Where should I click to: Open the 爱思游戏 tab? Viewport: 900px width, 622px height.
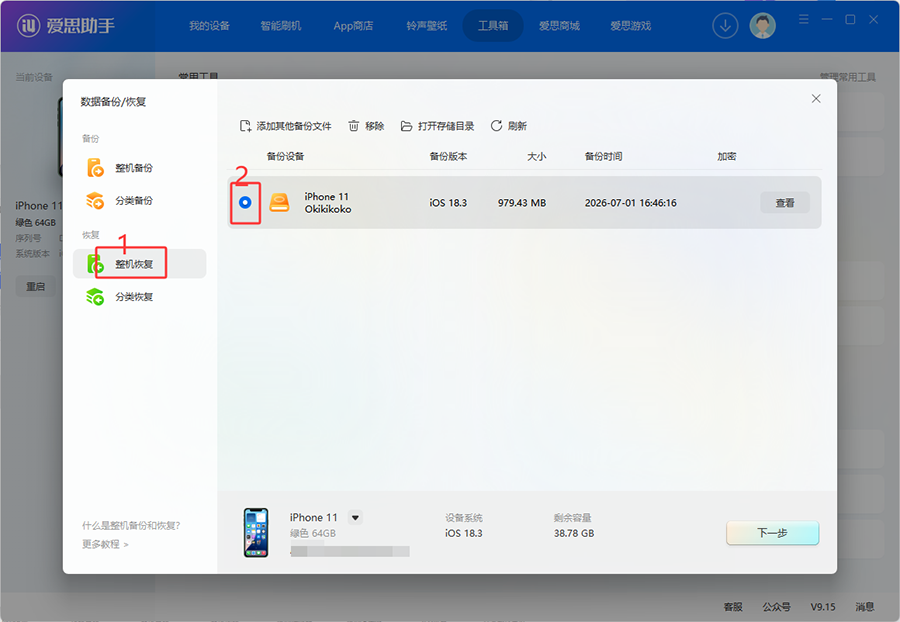[x=630, y=26]
